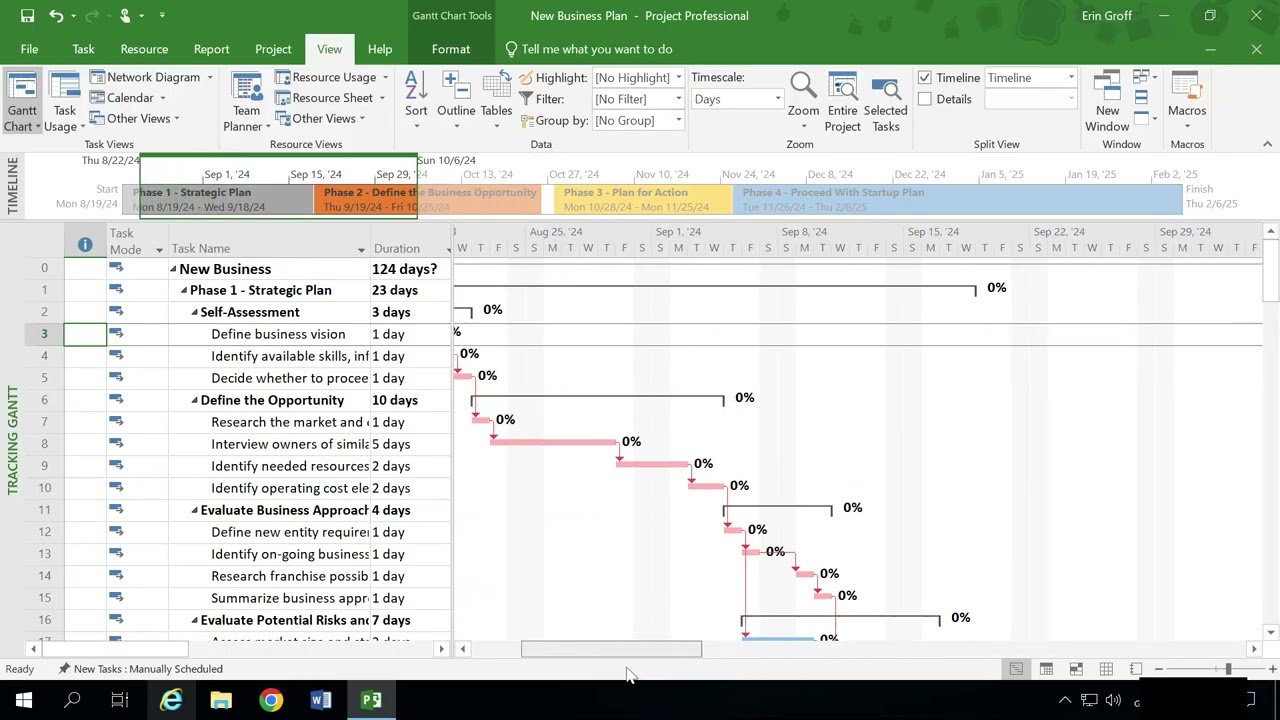
Task: Switch to the Format tab
Action: pos(451,49)
